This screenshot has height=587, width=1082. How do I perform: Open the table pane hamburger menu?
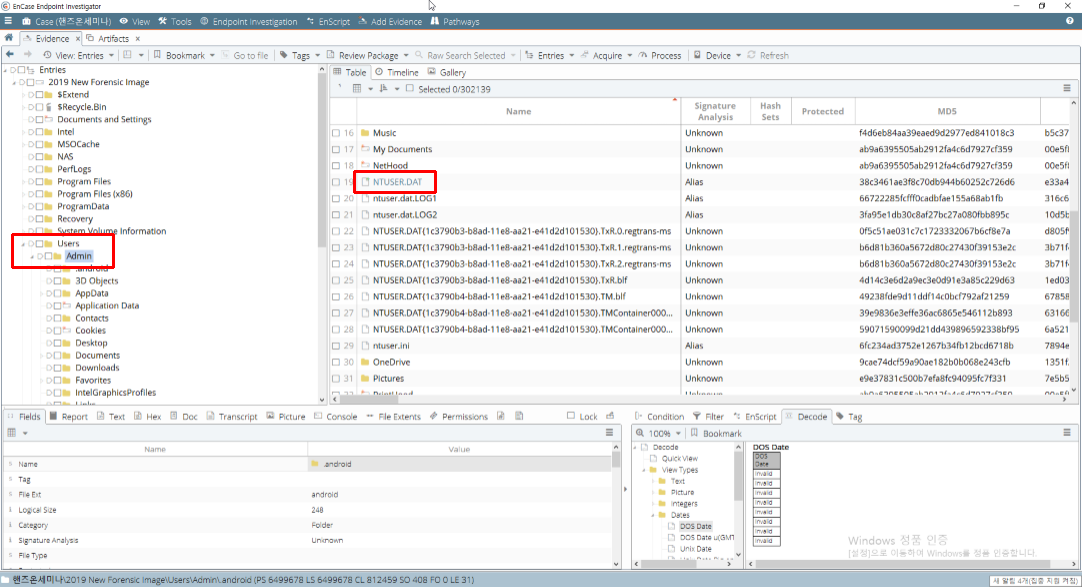(x=1067, y=89)
